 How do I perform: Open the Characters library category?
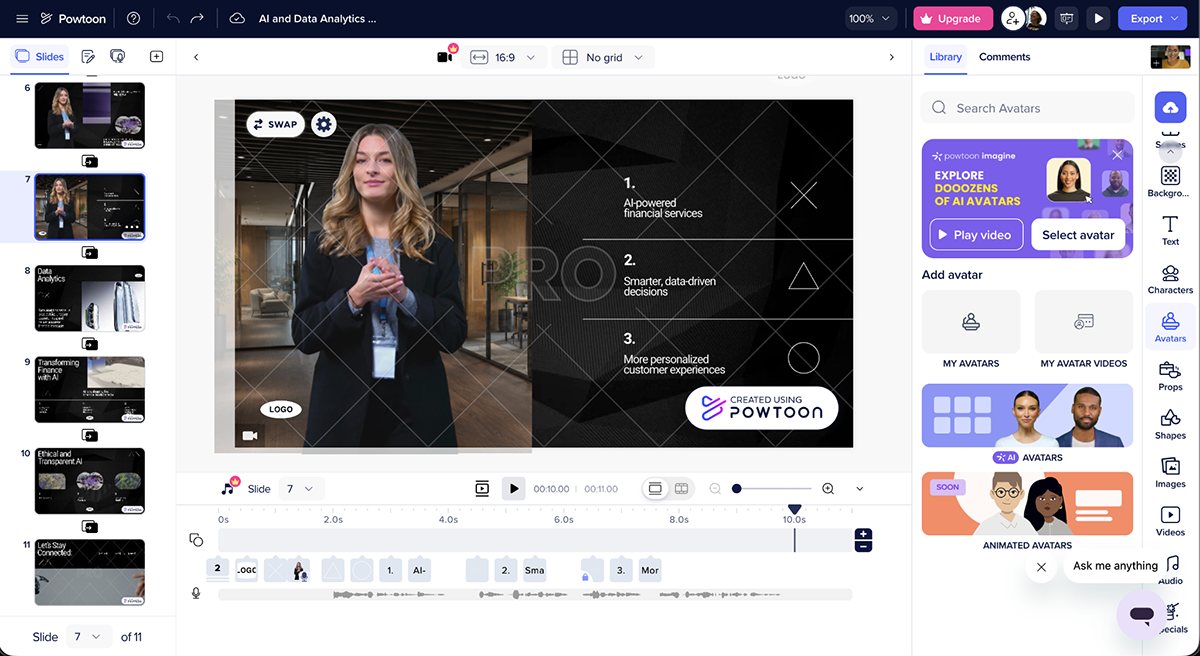1170,280
